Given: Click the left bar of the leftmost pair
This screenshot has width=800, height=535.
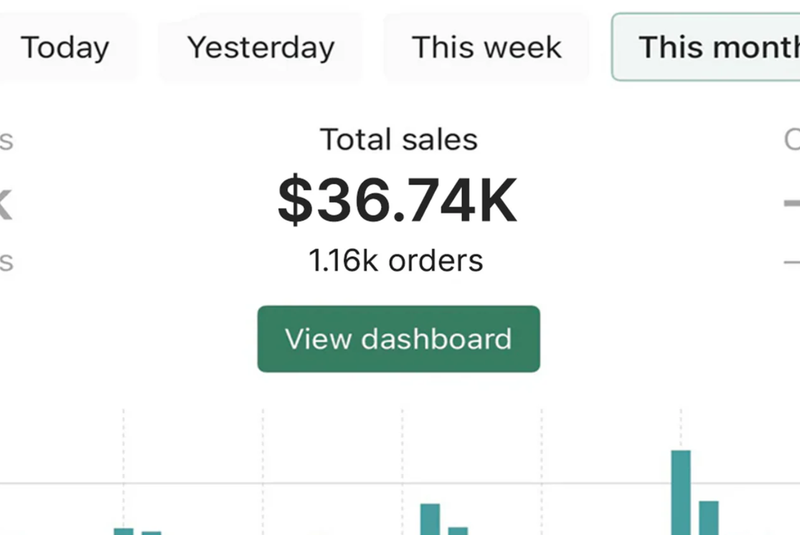Looking at the screenshot, I should (x=123, y=531).
